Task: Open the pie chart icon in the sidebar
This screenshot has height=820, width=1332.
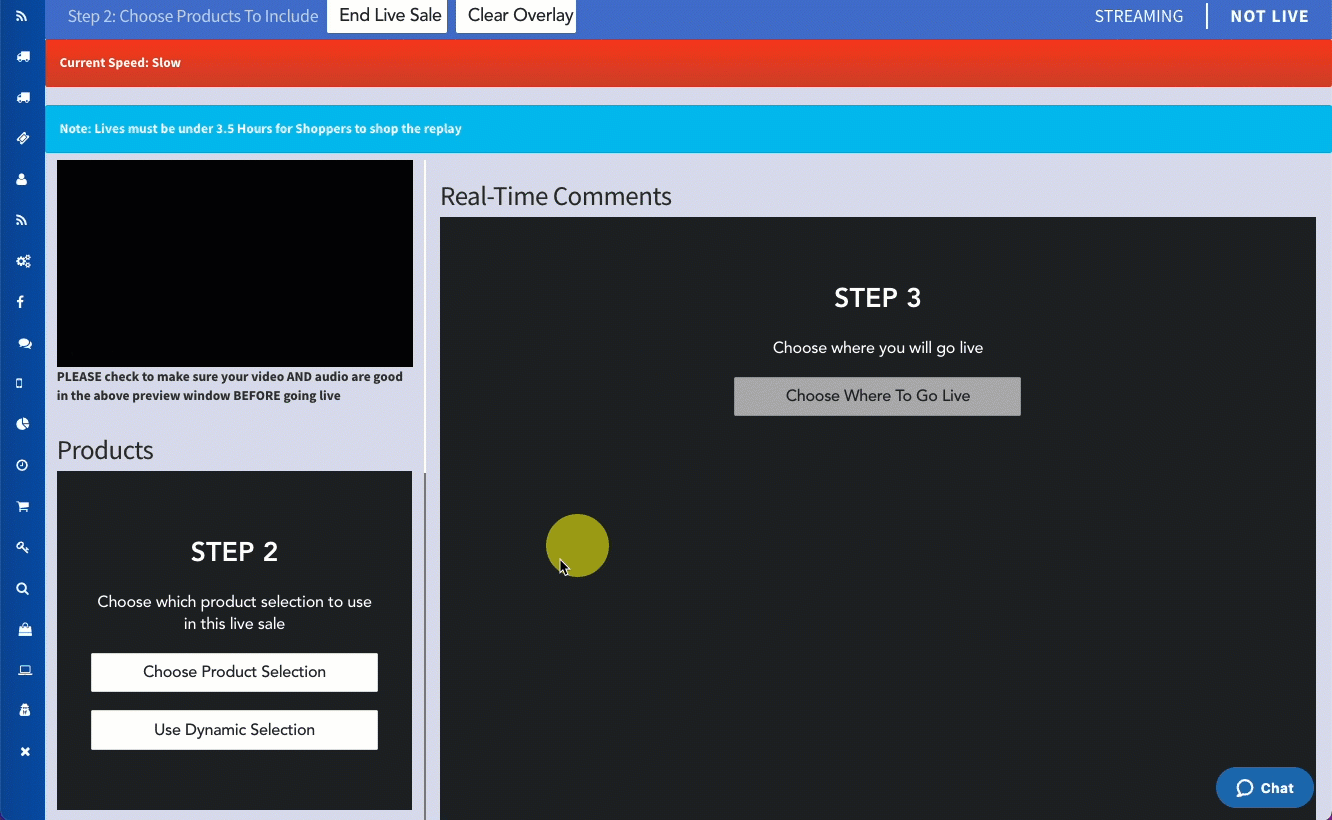Action: [23, 424]
